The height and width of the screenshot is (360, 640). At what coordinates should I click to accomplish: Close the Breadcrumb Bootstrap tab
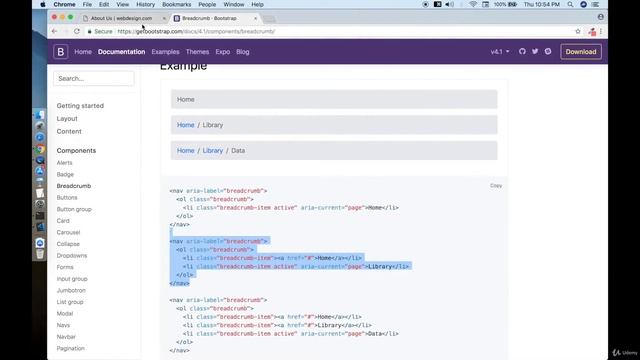(x=256, y=18)
